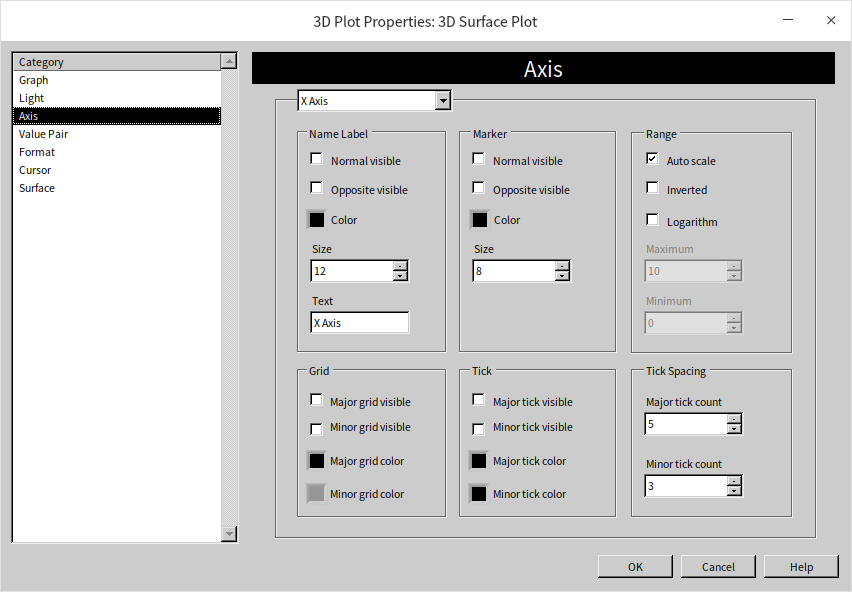Toggle Minor tick visible checkbox
The image size is (852, 592).
(x=479, y=428)
